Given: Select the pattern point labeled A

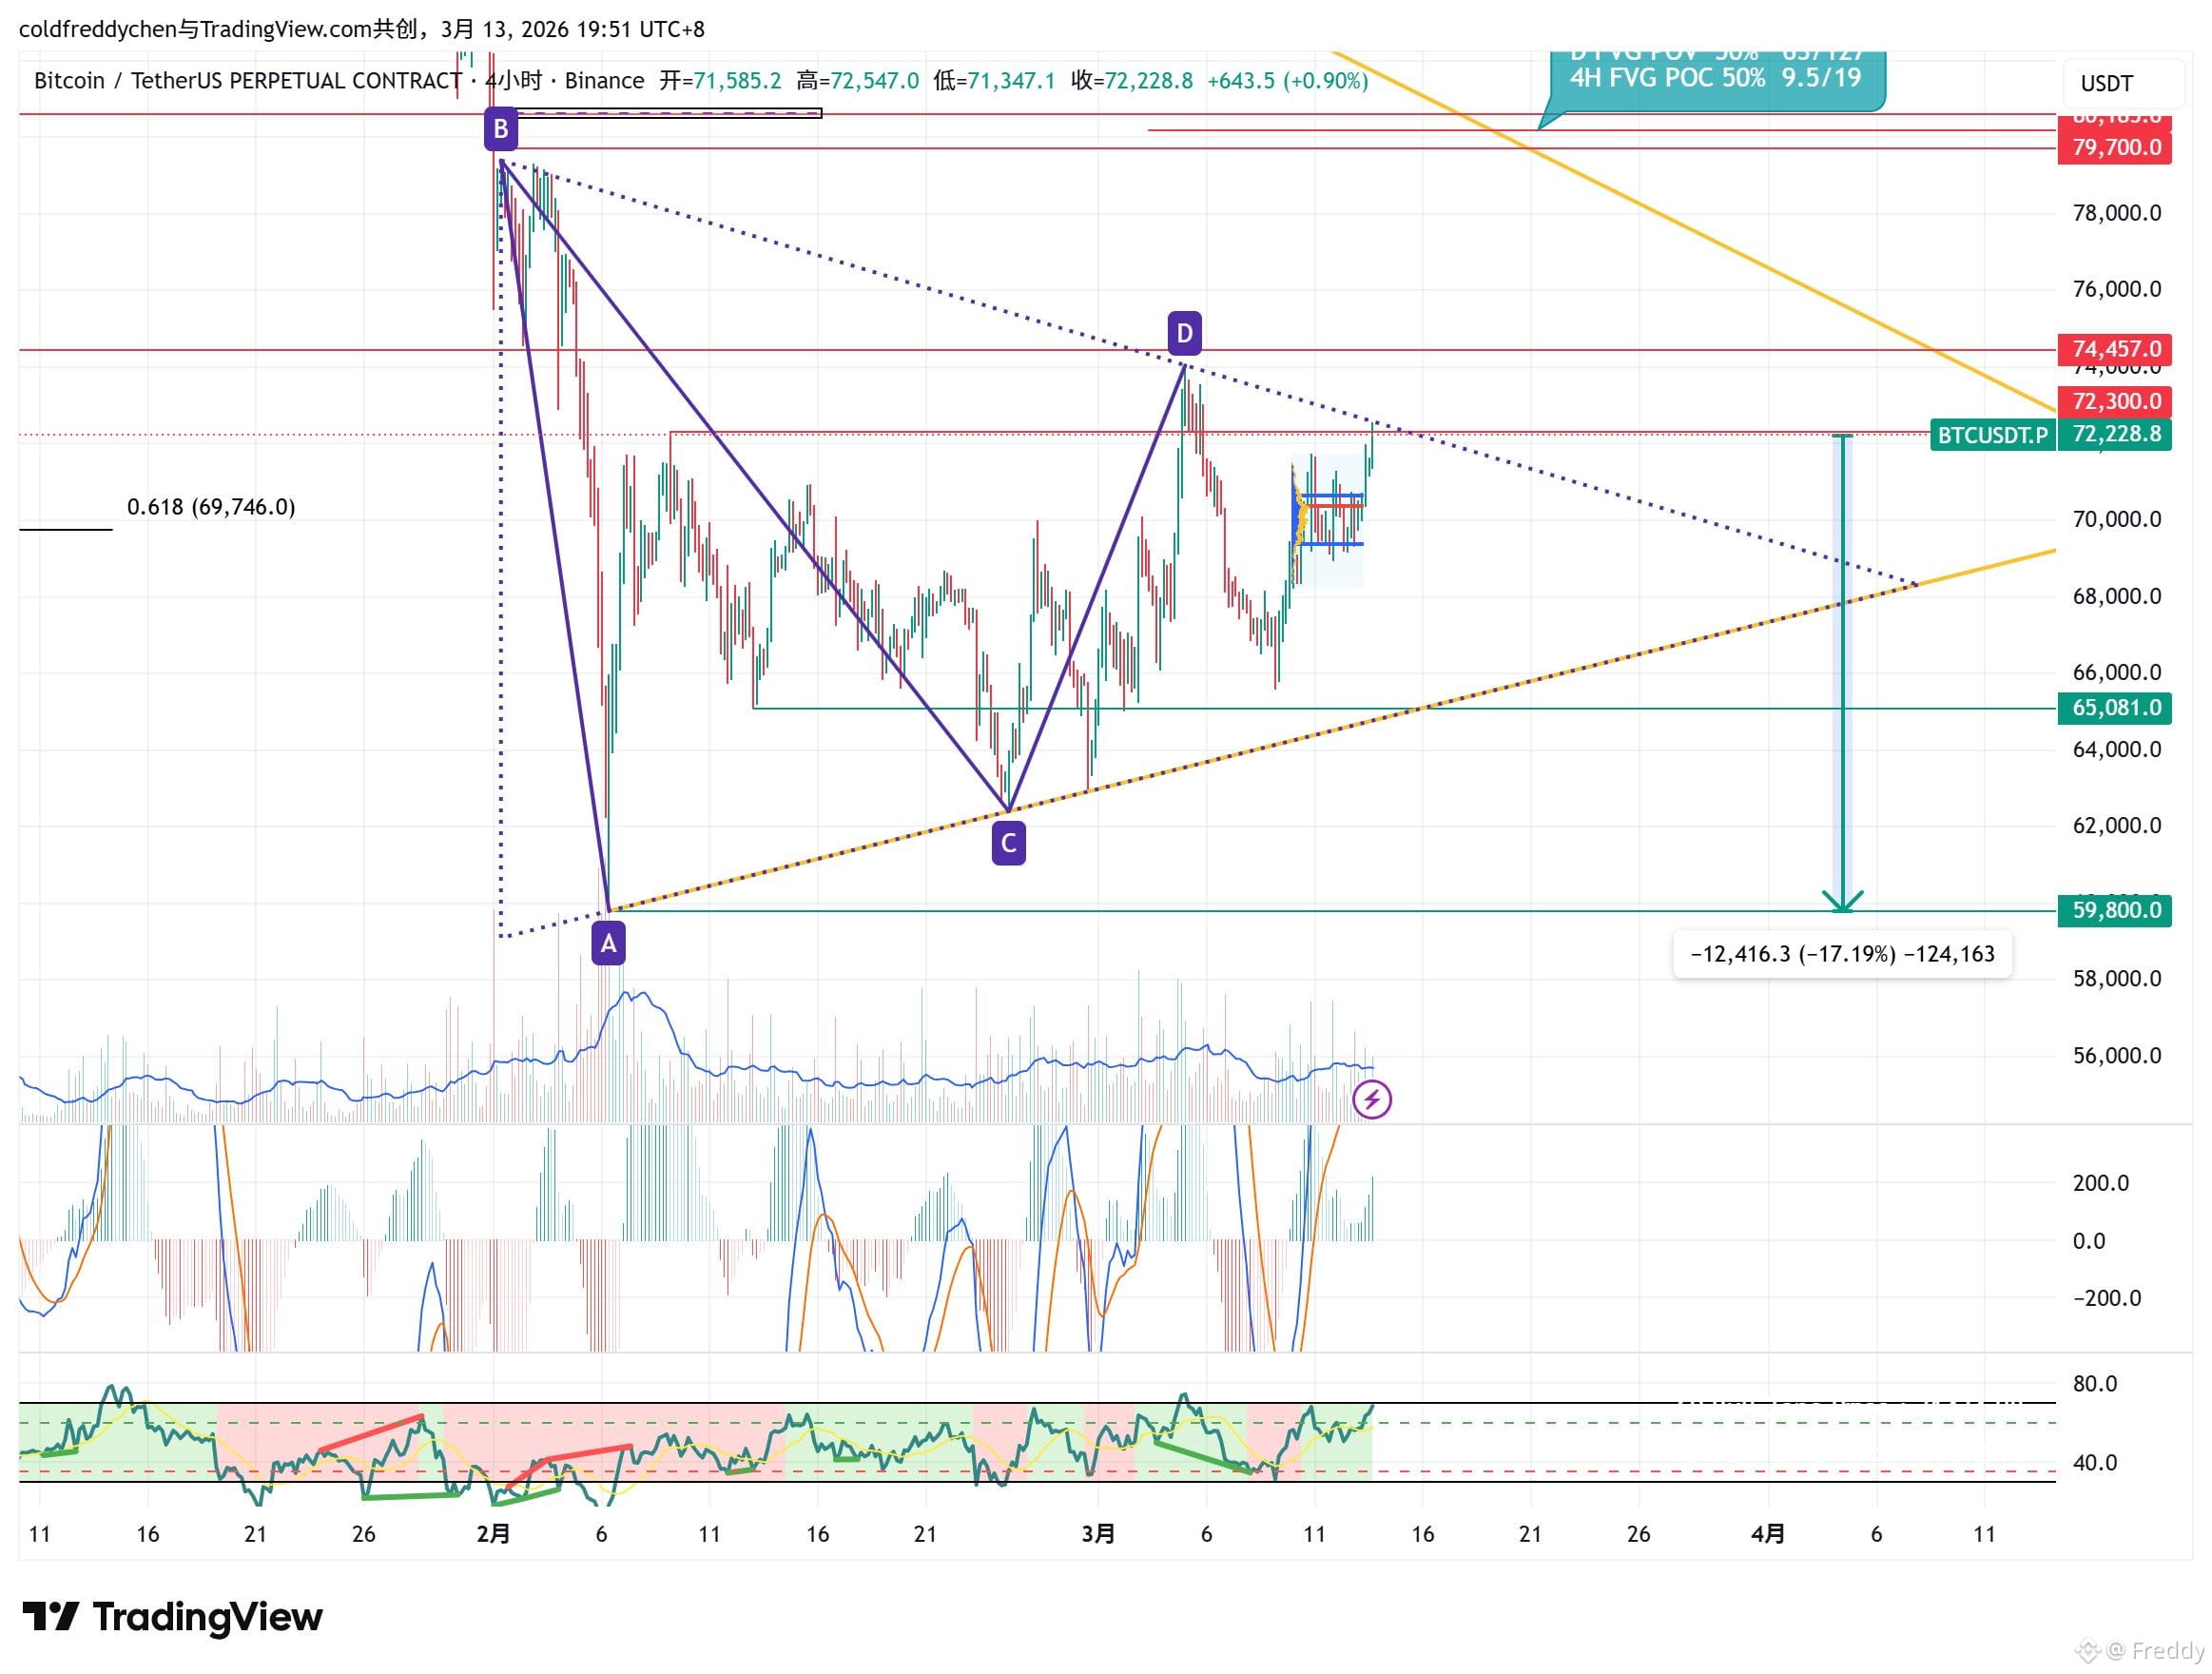Looking at the screenshot, I should 608,943.
